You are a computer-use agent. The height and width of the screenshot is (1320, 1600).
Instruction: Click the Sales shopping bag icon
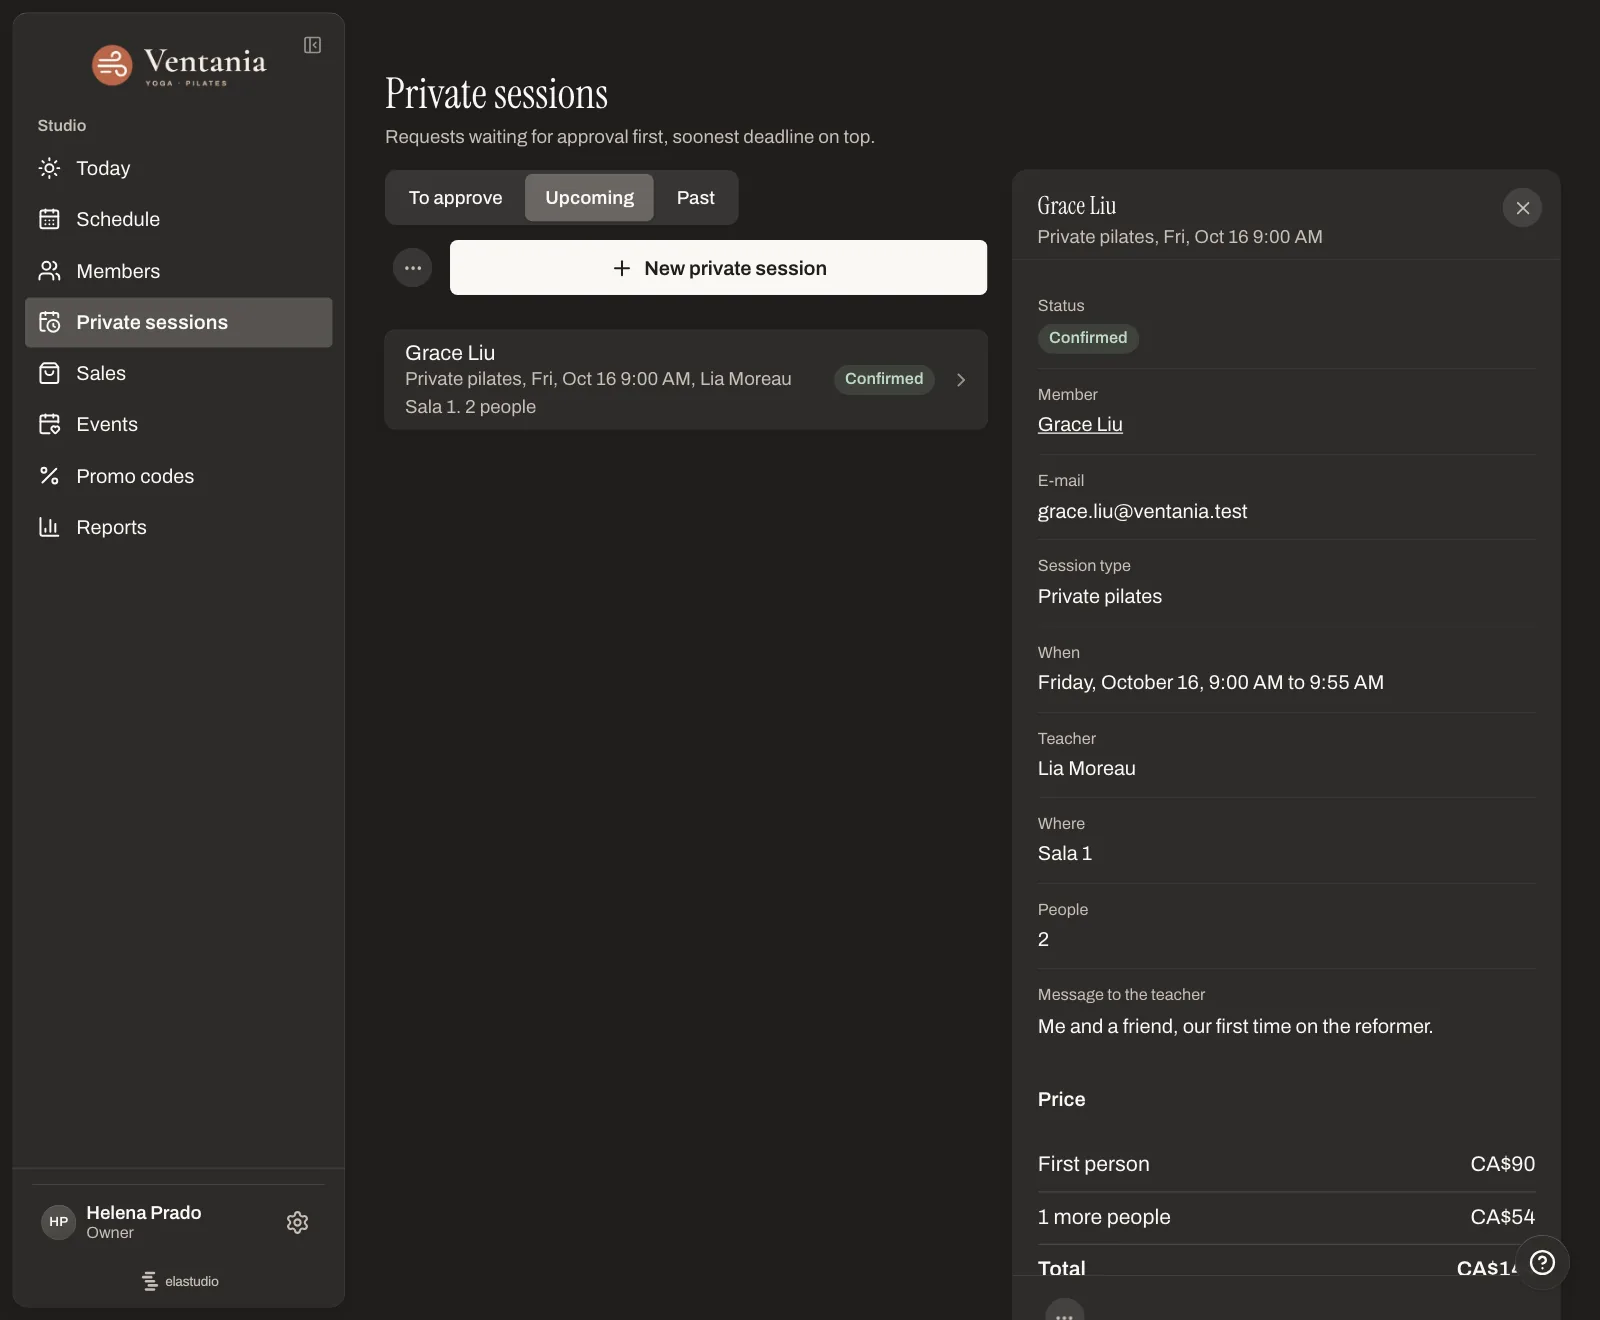pyautogui.click(x=49, y=373)
